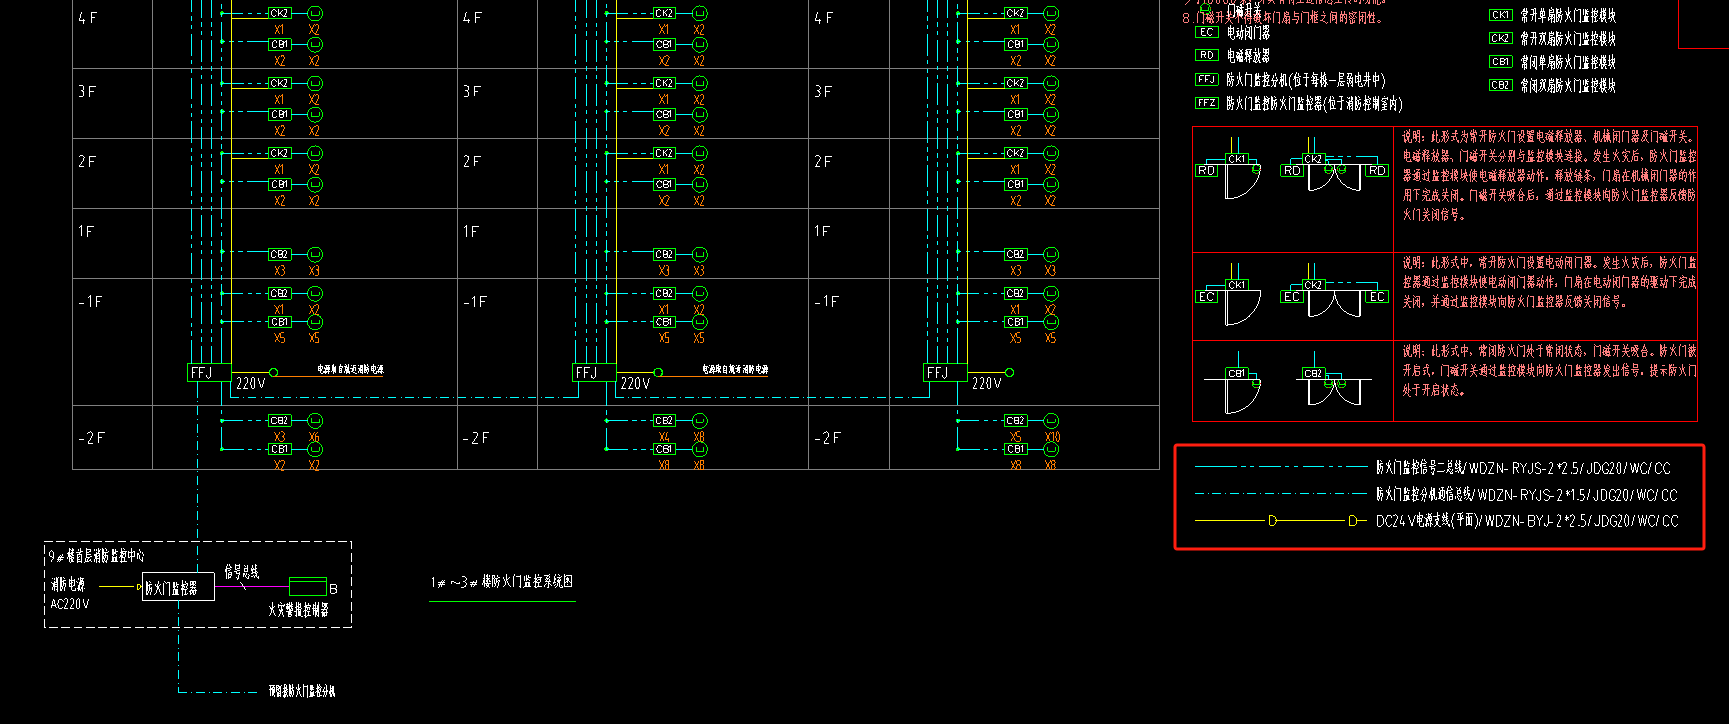
Task: Click cable spec 防火门监控信号二总线/WDZN-RYJS-2*2.5
Action: pyautogui.click(x=1523, y=468)
